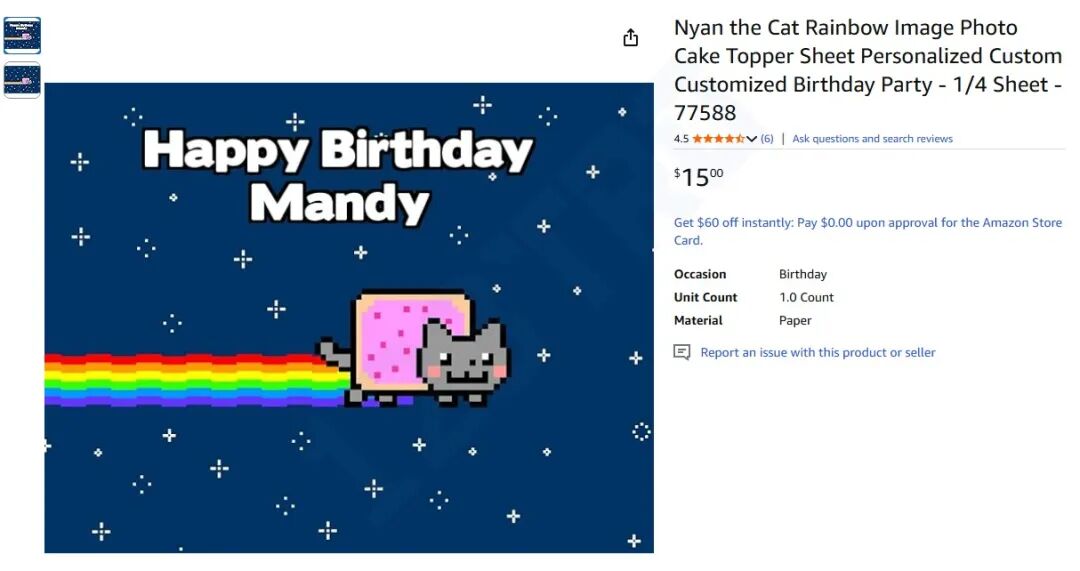This screenshot has height=571, width=1080.
Task: Open the (6) customer reviews link
Action: [x=767, y=139]
